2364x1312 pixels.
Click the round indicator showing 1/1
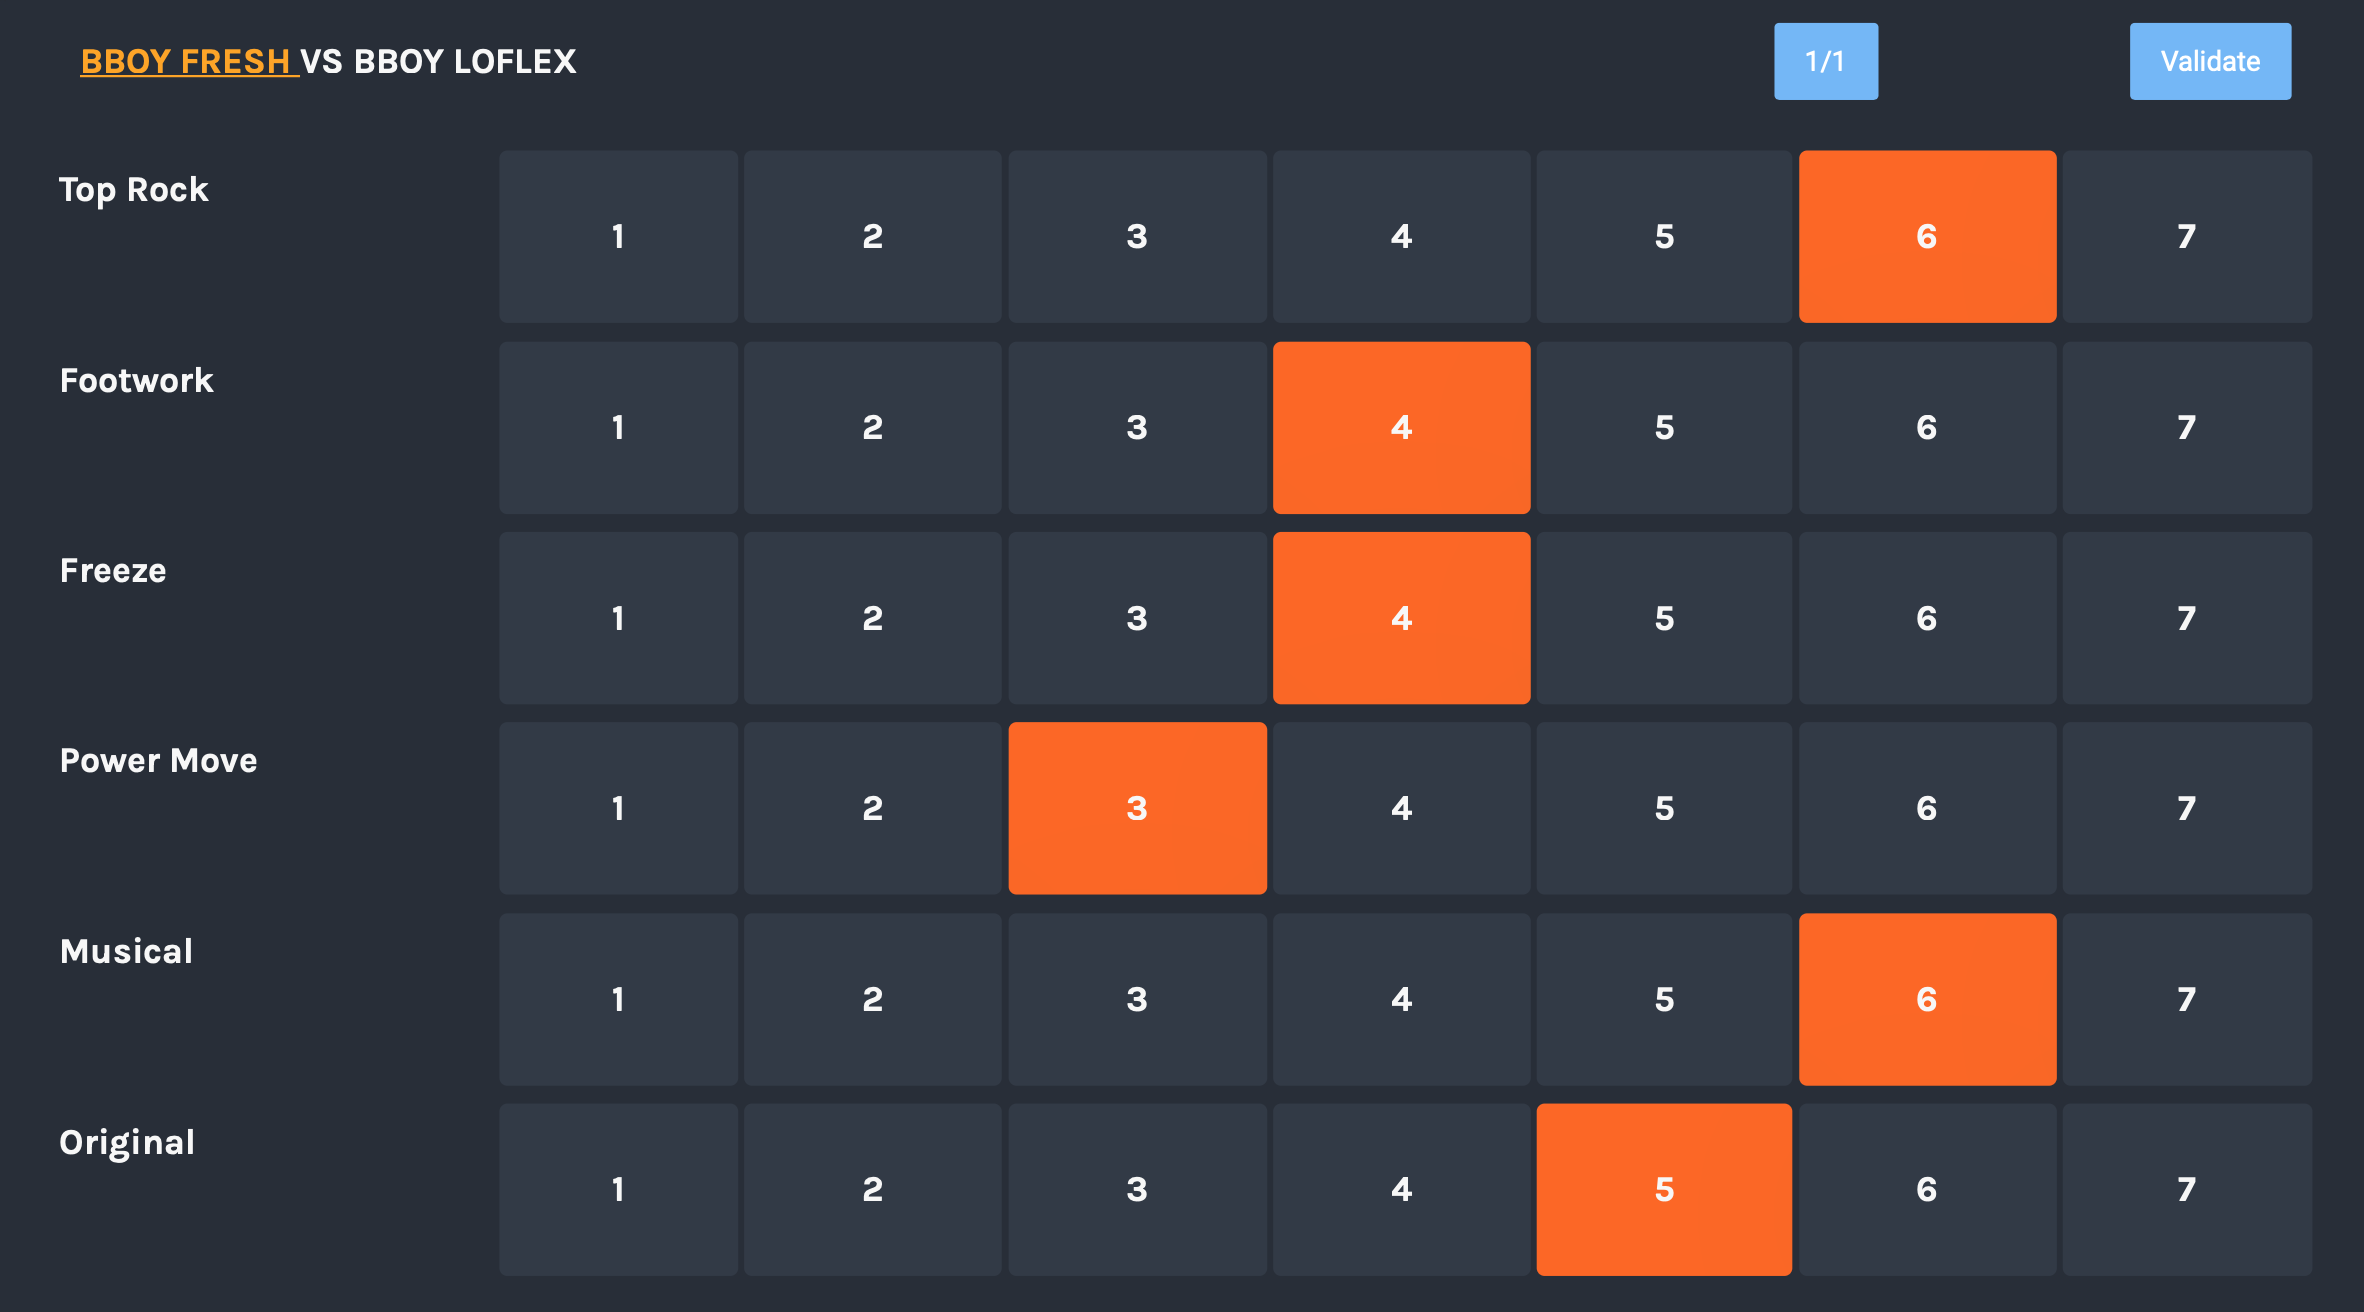pyautogui.click(x=1825, y=61)
